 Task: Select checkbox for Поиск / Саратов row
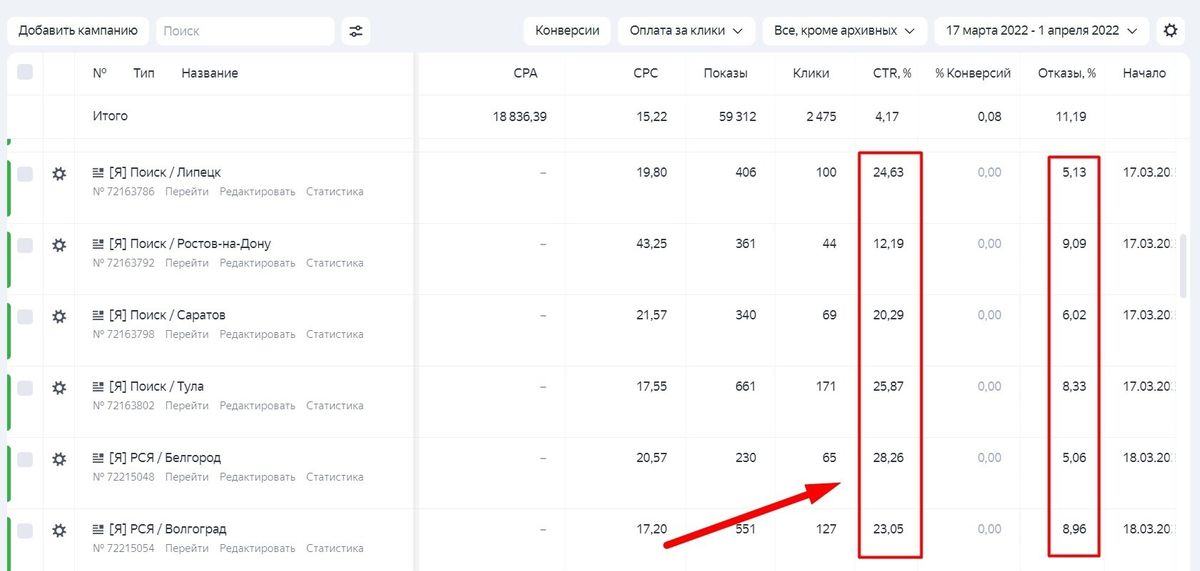click(25, 316)
